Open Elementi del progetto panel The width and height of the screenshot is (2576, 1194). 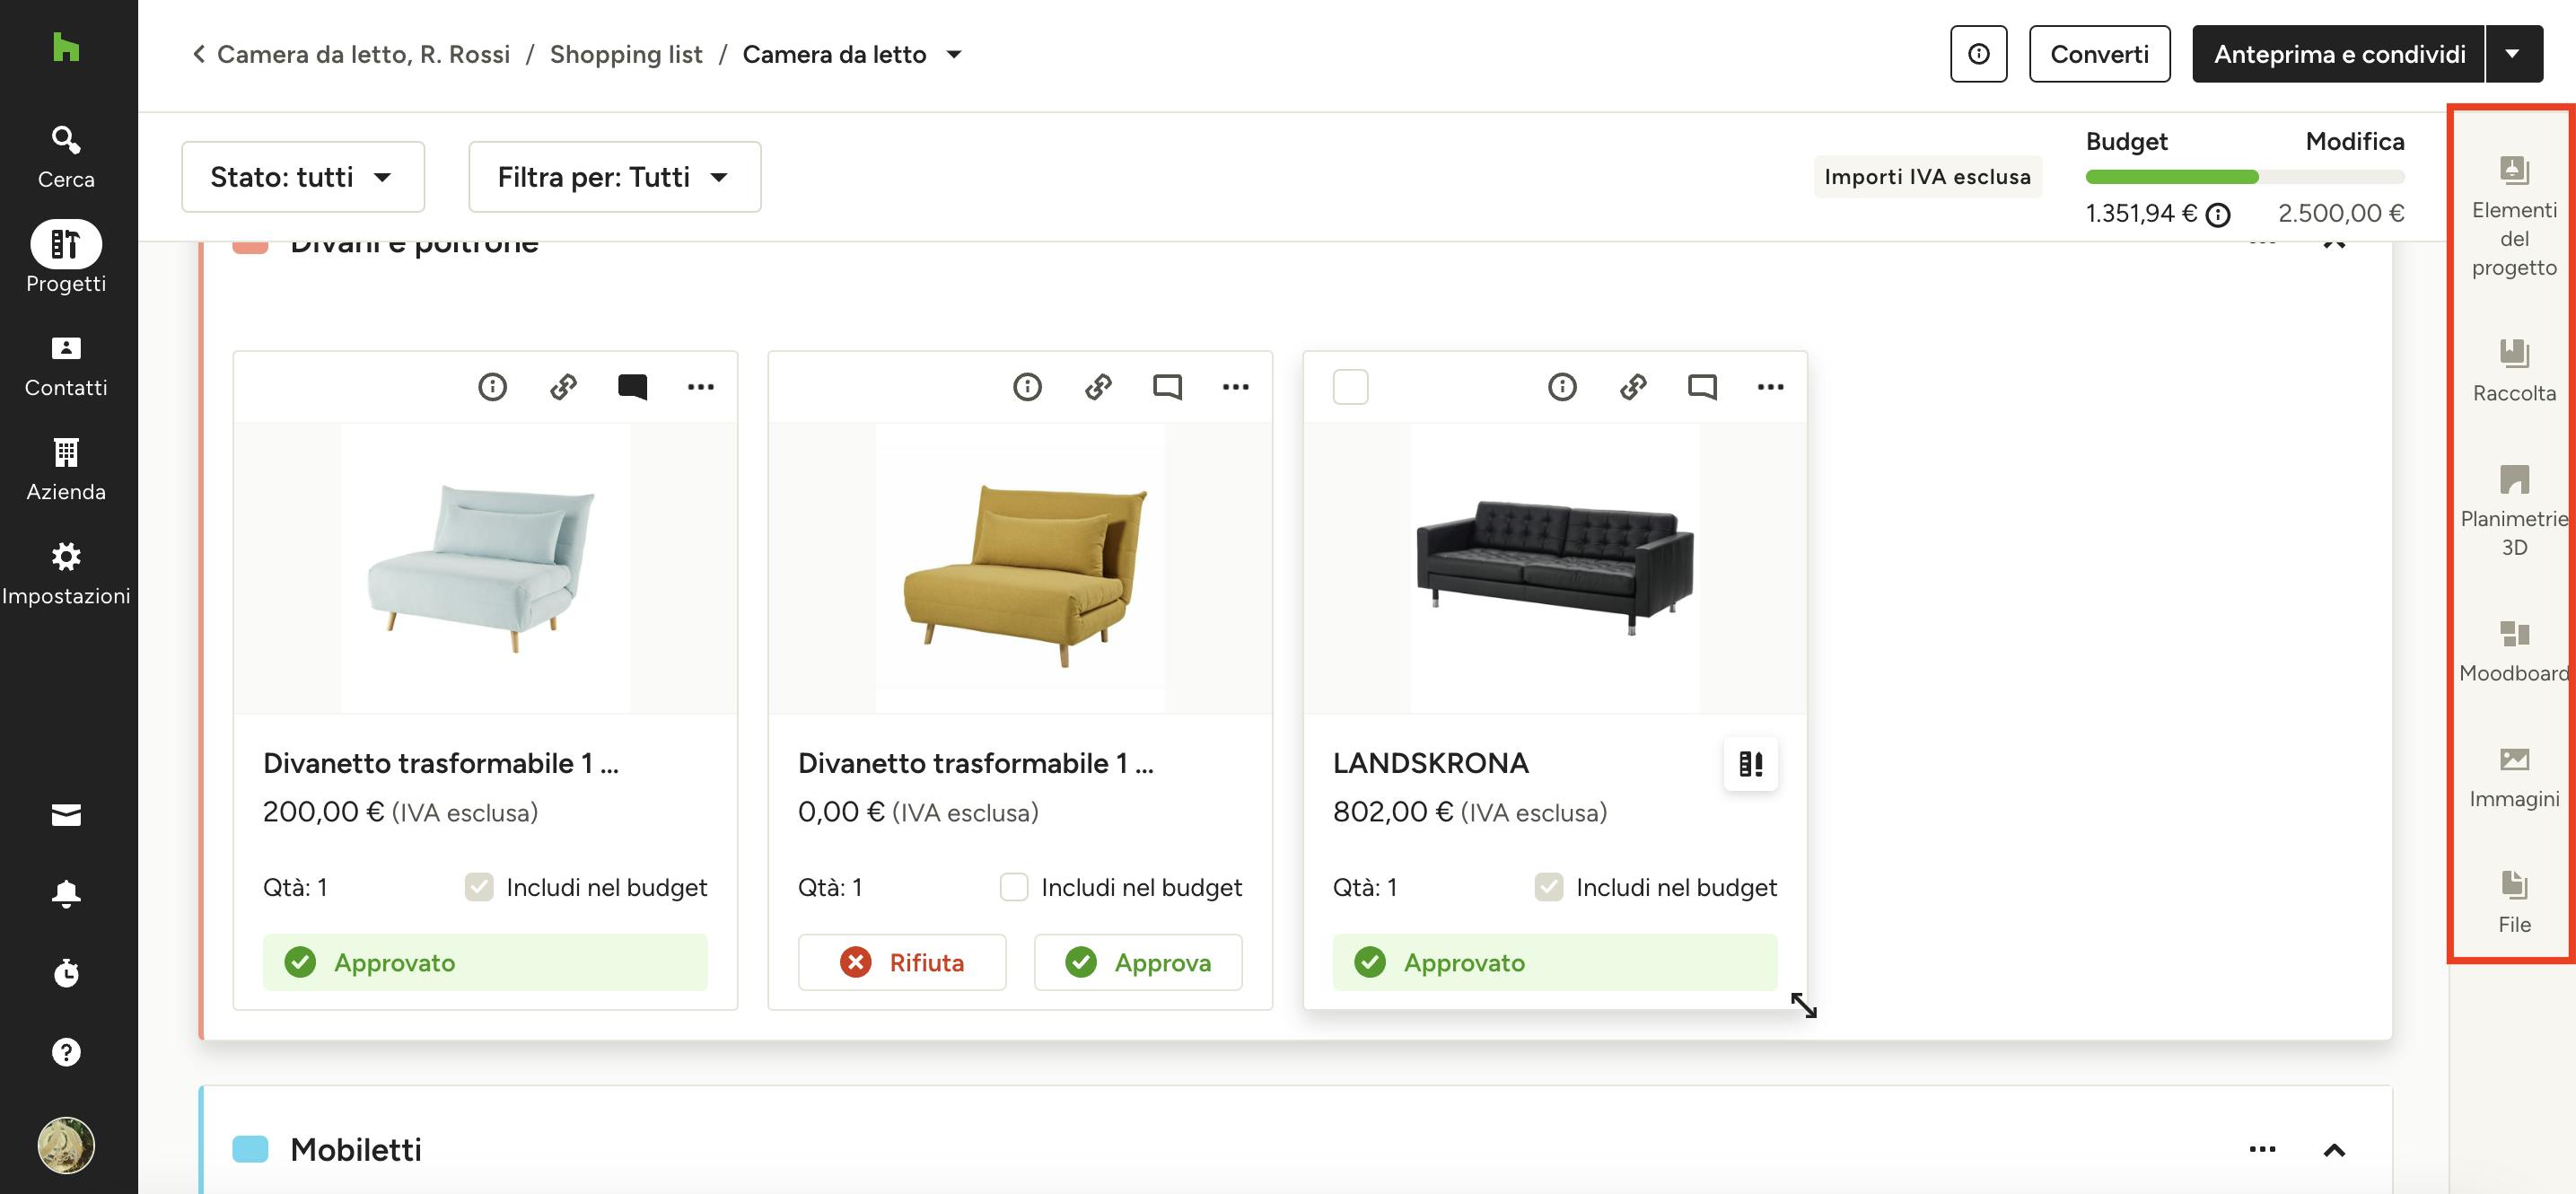[x=2514, y=217]
